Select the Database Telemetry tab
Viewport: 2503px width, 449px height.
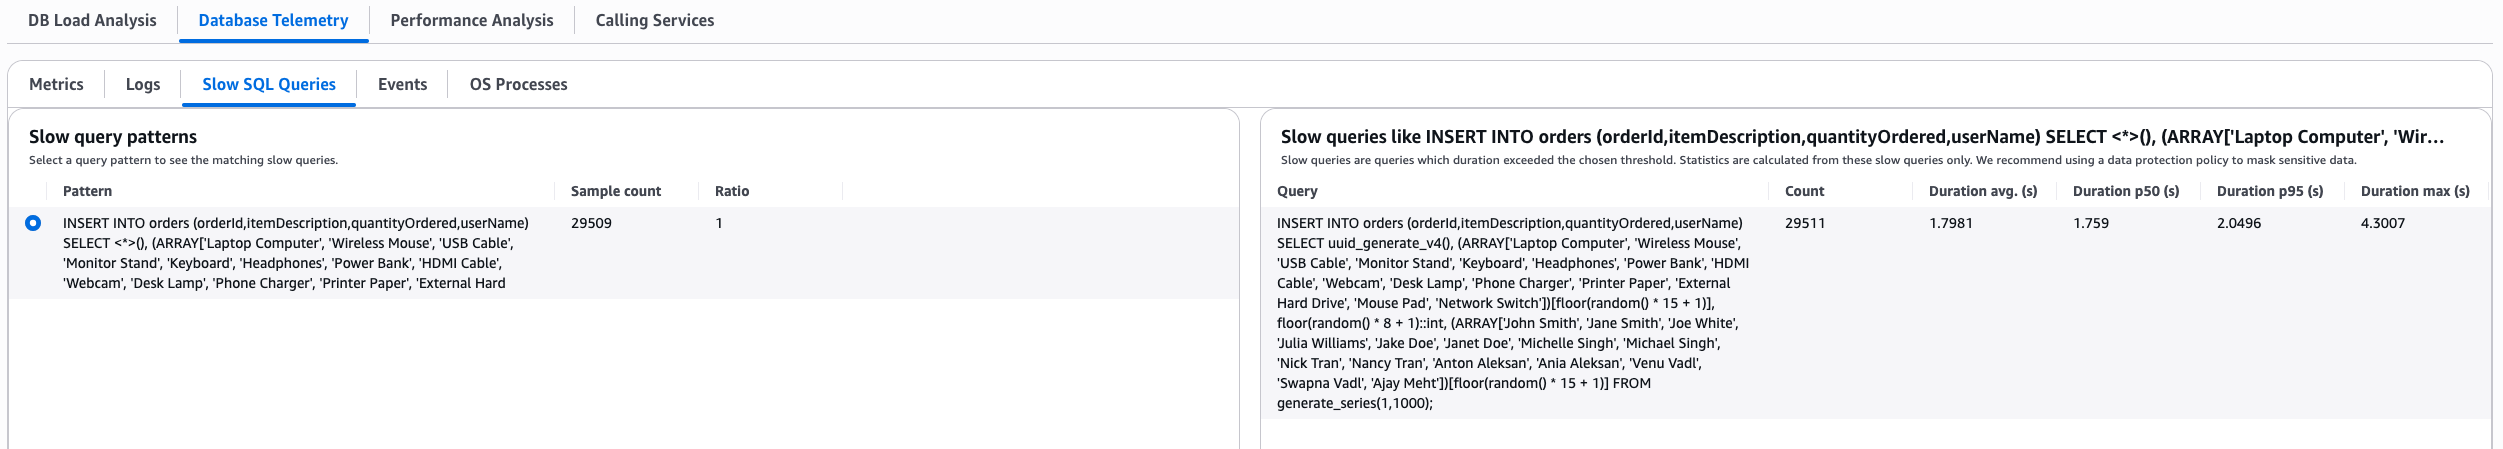click(x=273, y=20)
